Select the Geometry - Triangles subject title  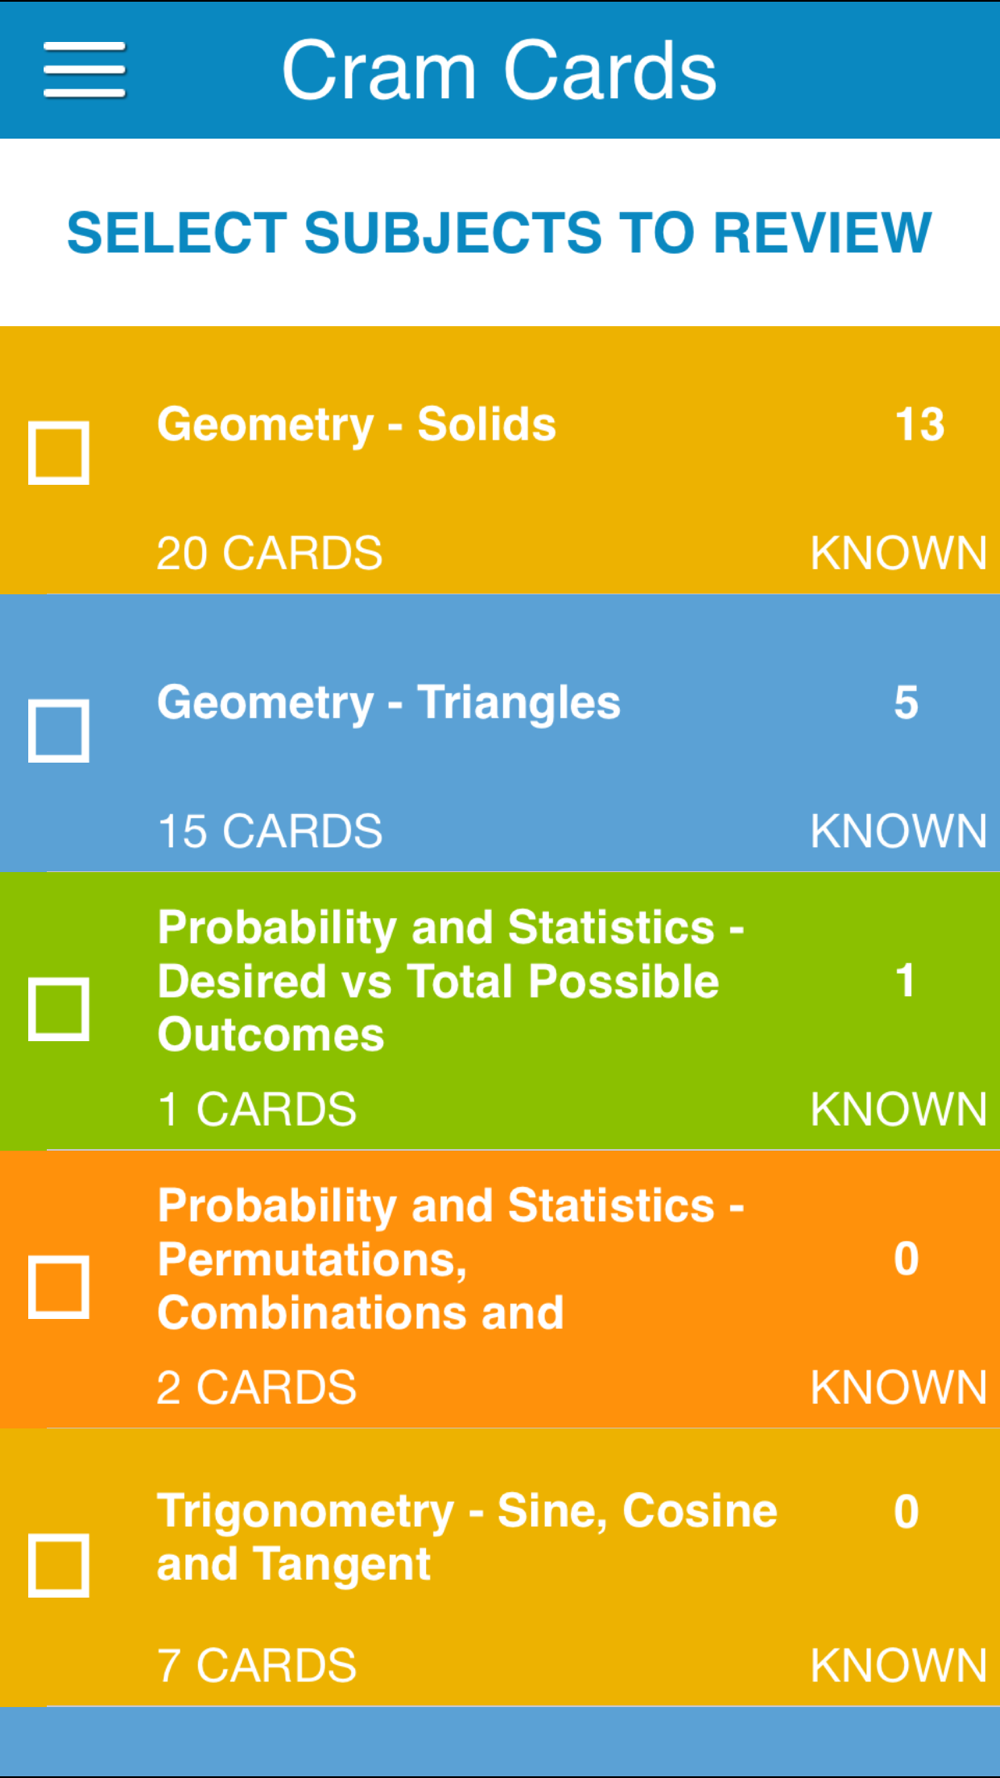point(389,703)
